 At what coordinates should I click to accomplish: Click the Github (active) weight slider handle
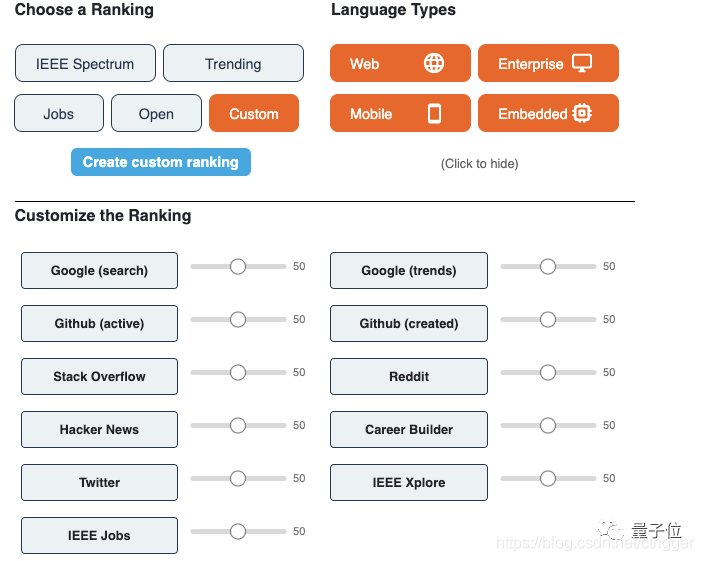(238, 319)
